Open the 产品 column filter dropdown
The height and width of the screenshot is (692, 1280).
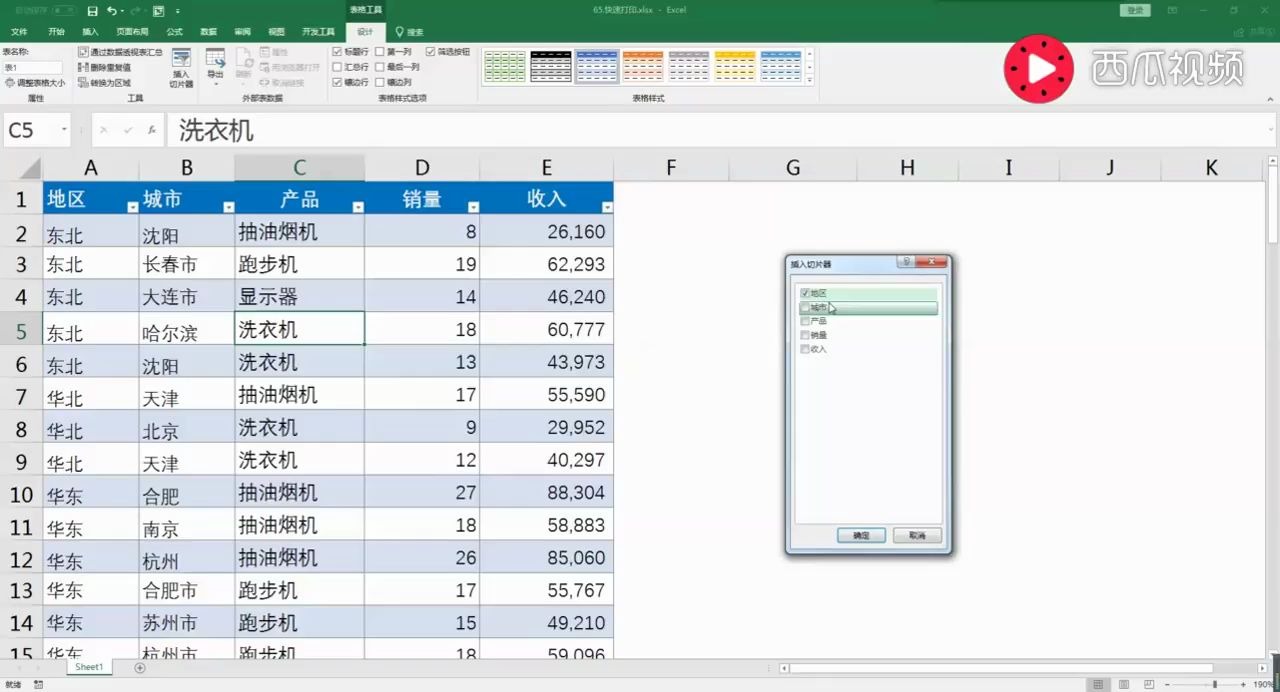(358, 207)
